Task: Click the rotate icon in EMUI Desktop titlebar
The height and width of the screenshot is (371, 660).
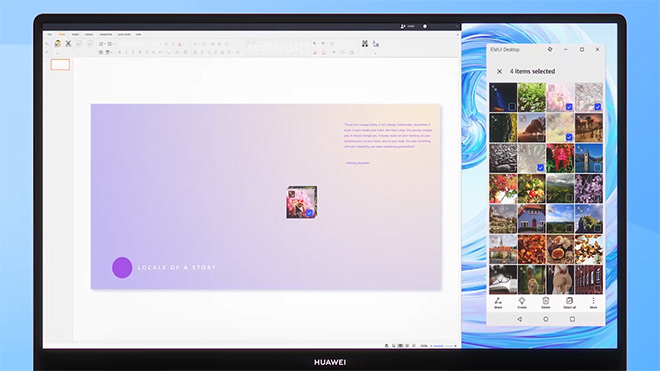Action: pos(550,49)
